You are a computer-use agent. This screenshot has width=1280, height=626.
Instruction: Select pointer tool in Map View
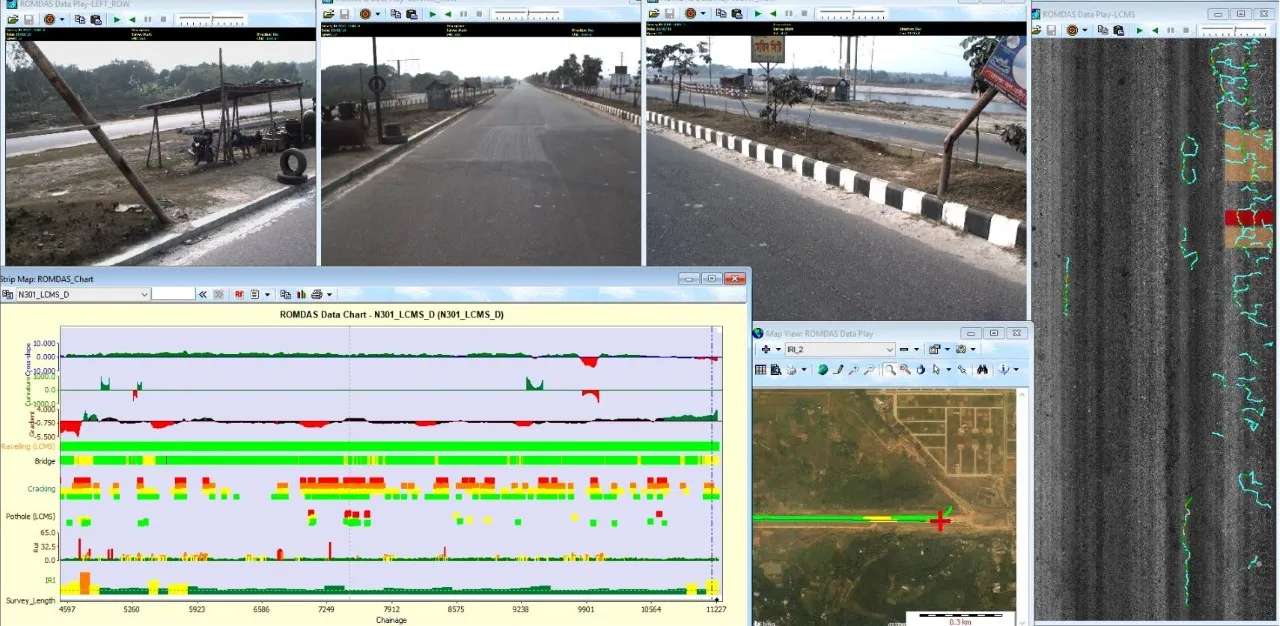point(936,370)
